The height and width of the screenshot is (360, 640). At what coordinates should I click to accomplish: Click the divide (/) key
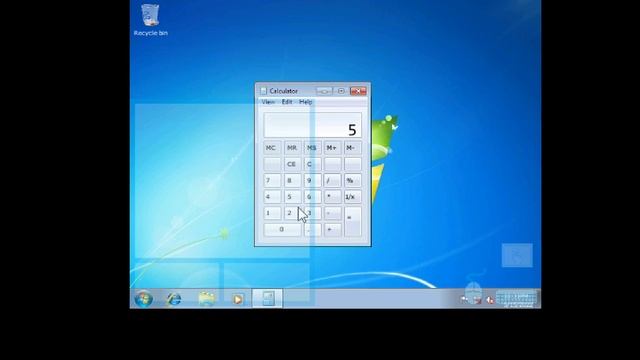pos(332,180)
